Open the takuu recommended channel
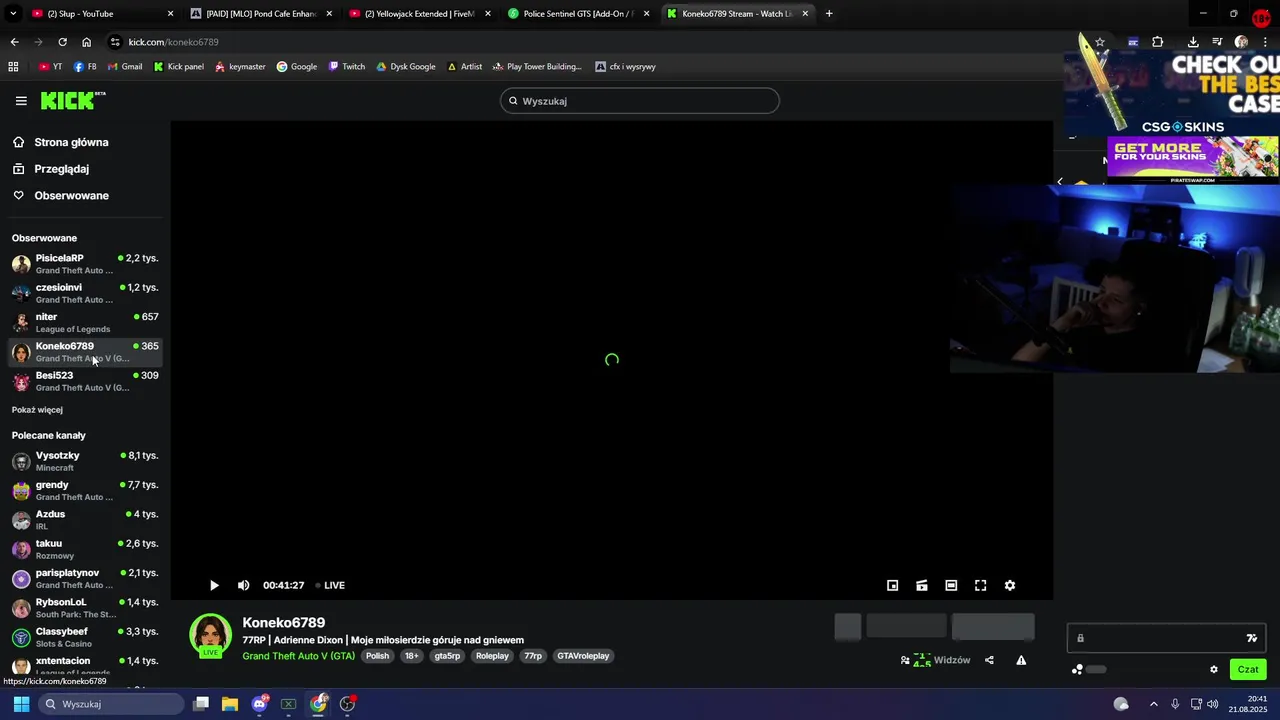The image size is (1280, 720). pyautogui.click(x=85, y=549)
